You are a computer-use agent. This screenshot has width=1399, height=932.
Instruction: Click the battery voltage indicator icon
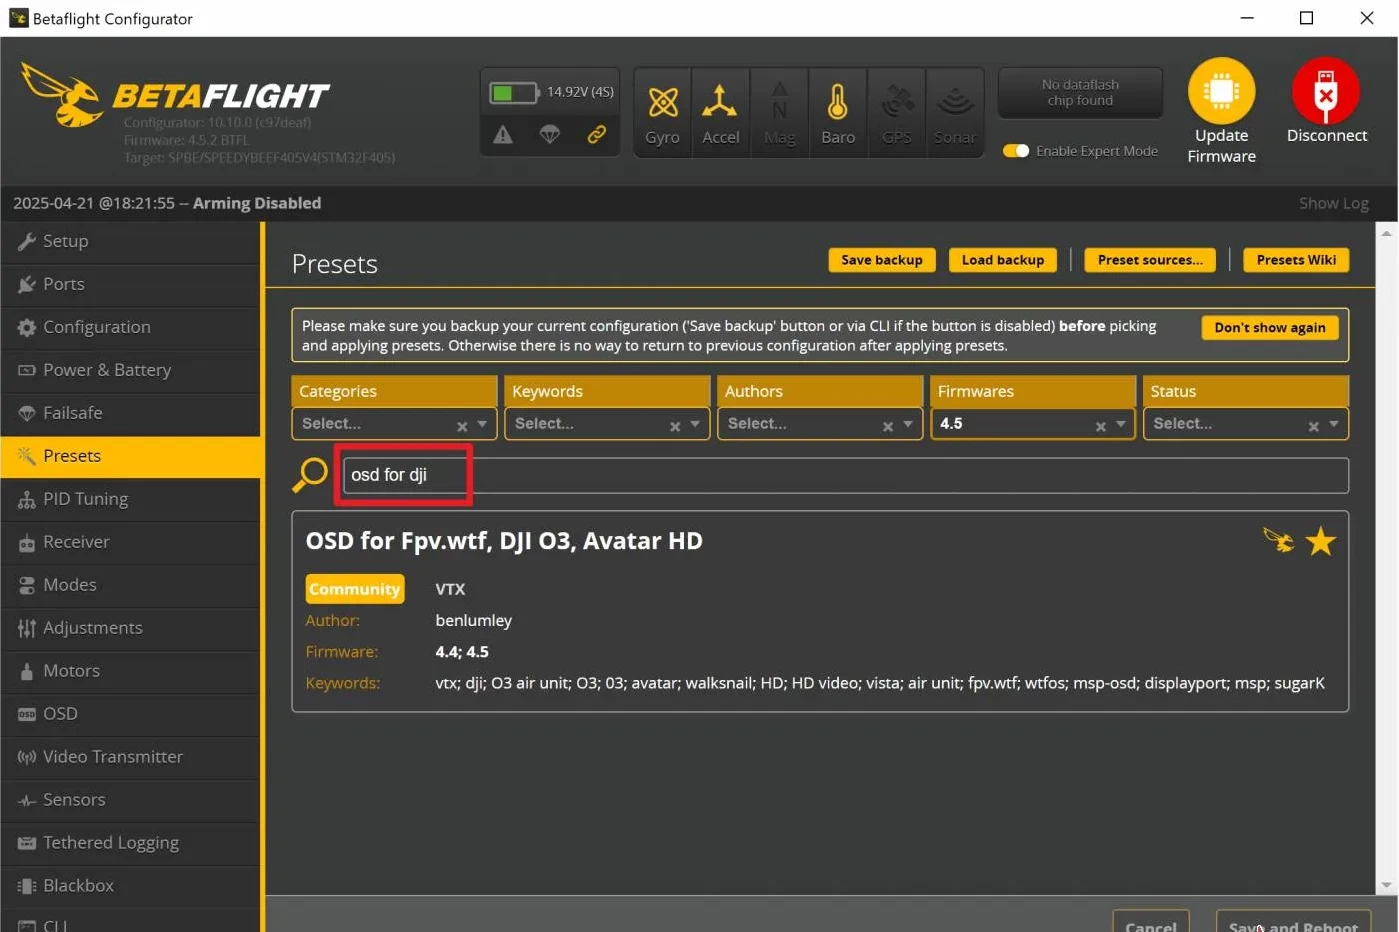(x=514, y=93)
